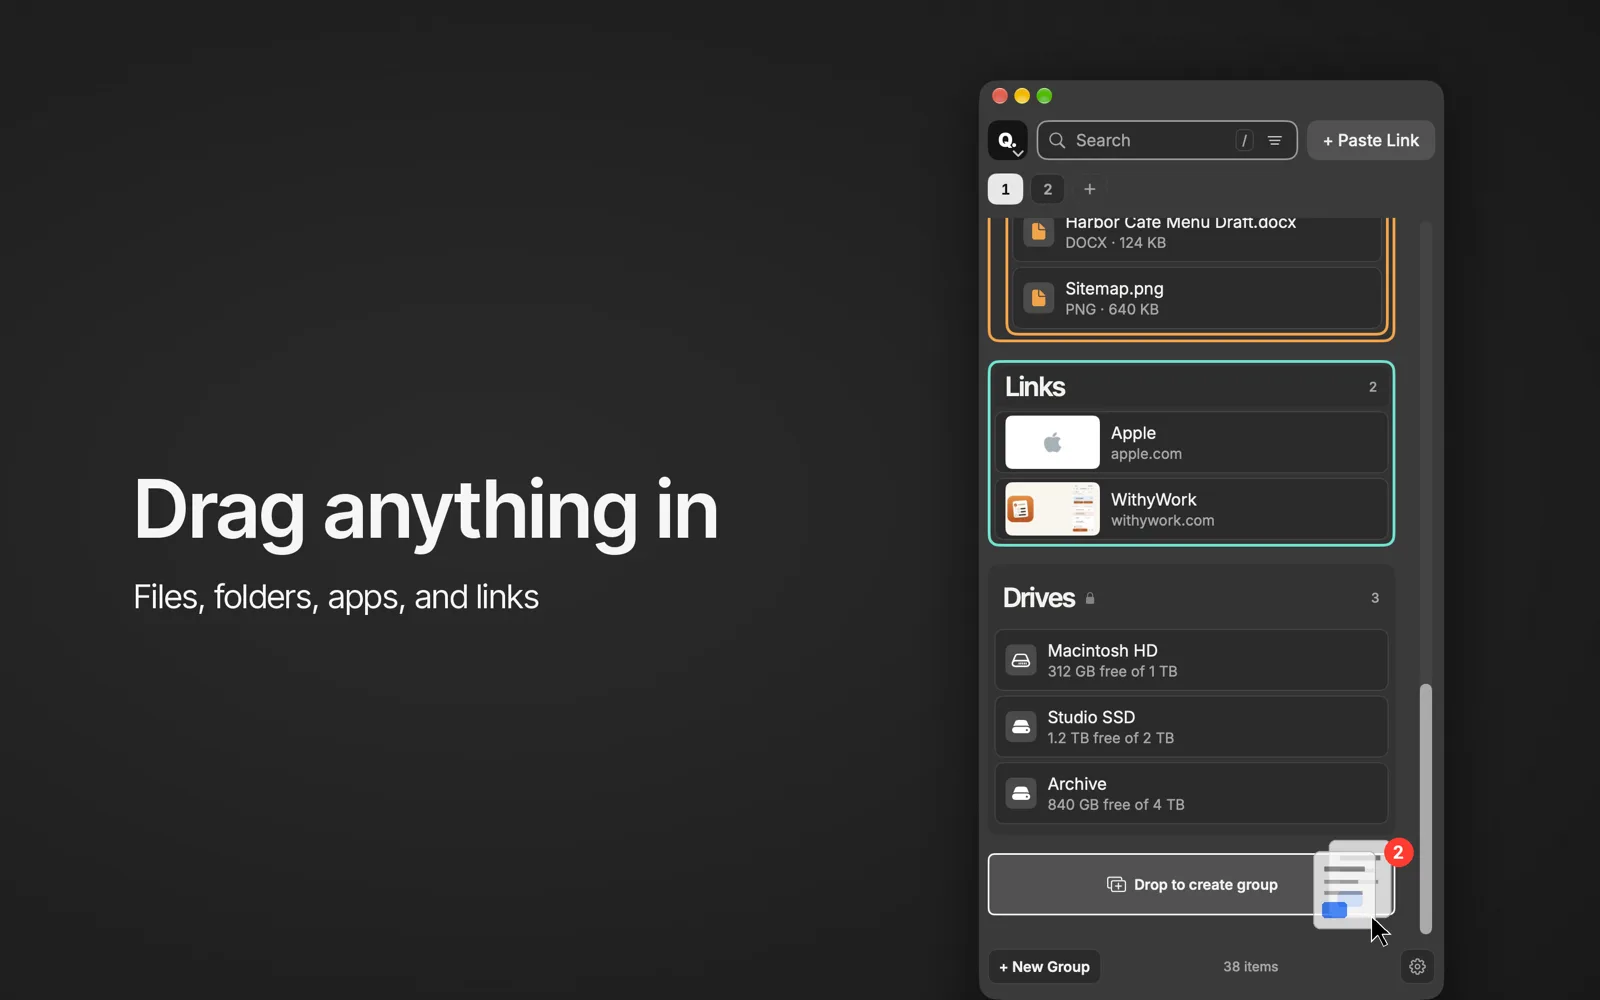Select the Macintosh HD drive row
This screenshot has width=1600, height=1000.
pos(1191,660)
